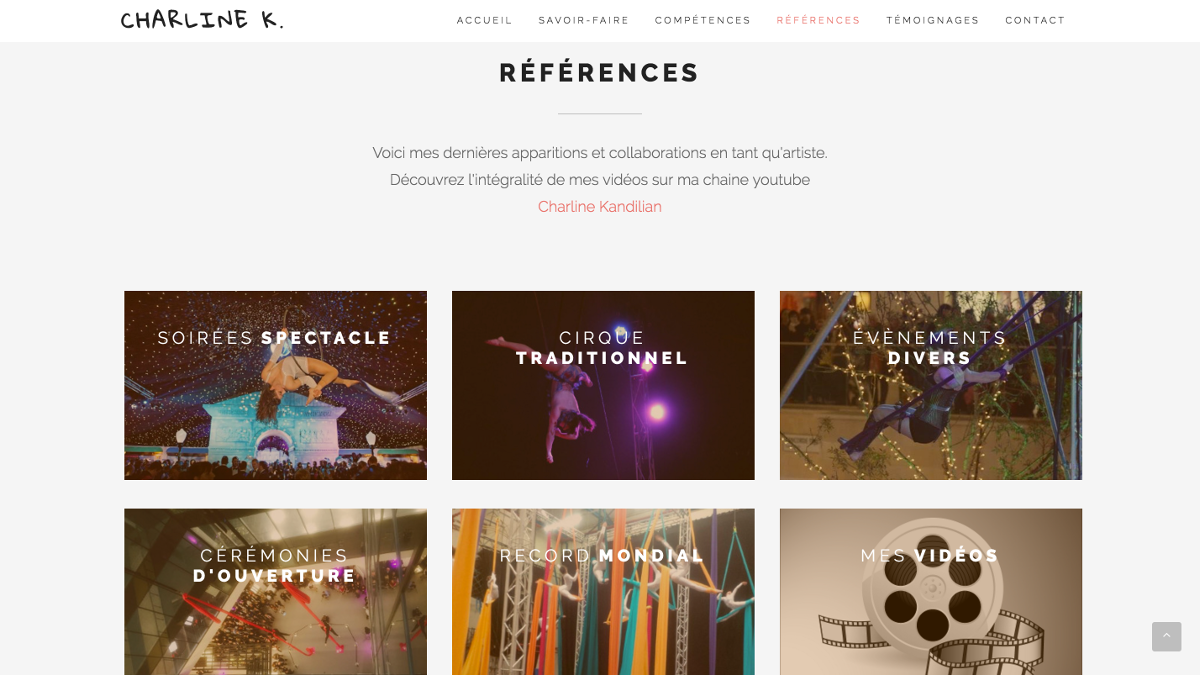Viewport: 1200px width, 675px height.
Task: Open the Soirées Spectacle thumbnail
Action: coord(275,385)
